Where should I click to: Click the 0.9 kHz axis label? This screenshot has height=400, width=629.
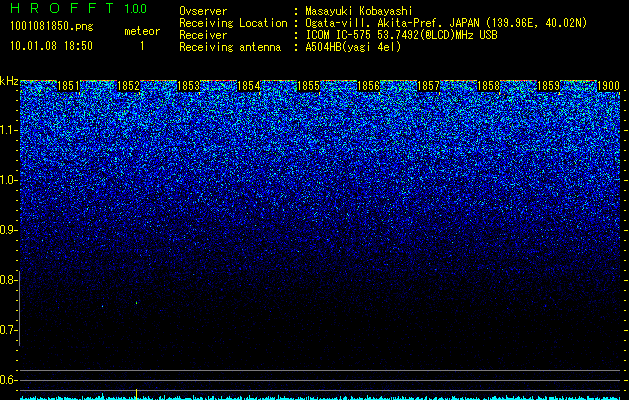pos(9,230)
